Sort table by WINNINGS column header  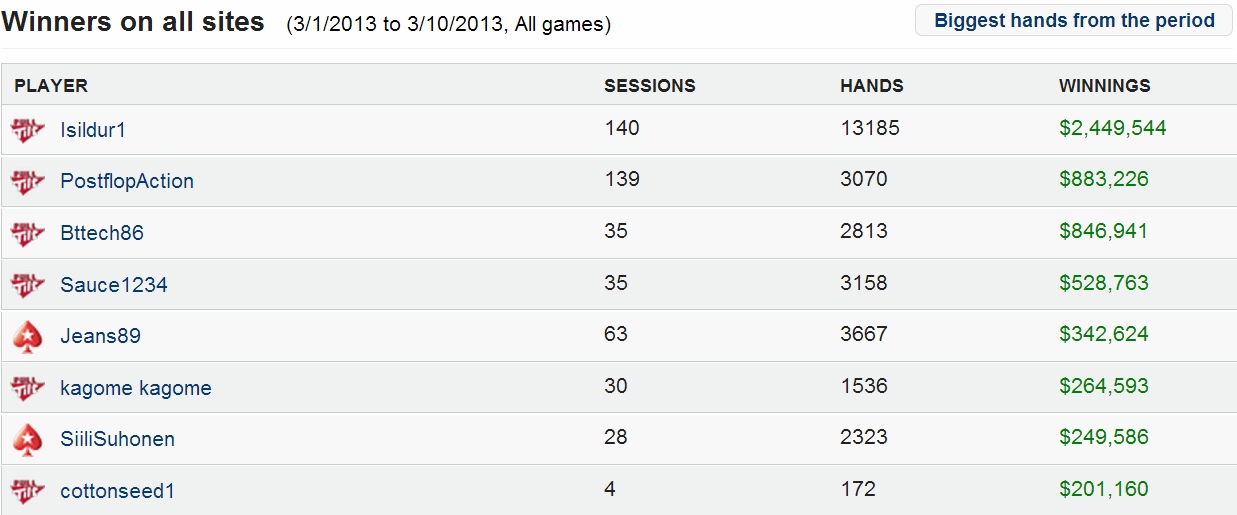pos(1105,86)
